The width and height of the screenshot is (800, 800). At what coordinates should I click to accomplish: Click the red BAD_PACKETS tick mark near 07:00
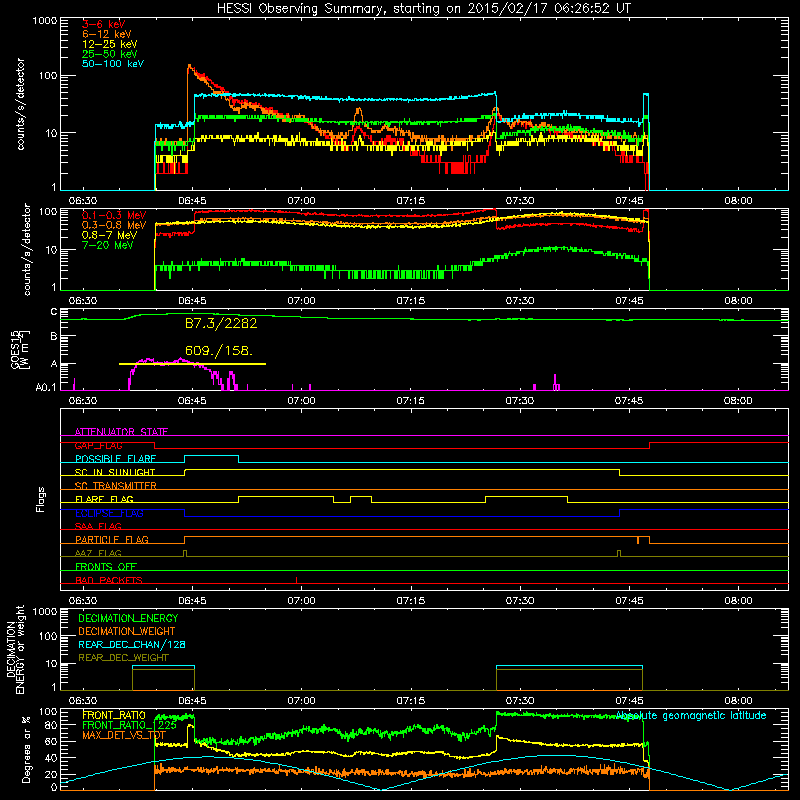pos(296,580)
